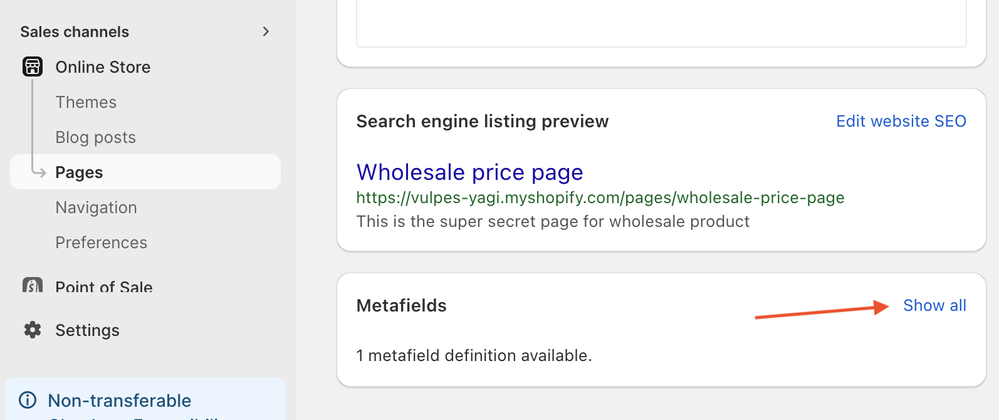Open Themes under Online Store
Image resolution: width=999 pixels, height=420 pixels.
click(x=86, y=102)
